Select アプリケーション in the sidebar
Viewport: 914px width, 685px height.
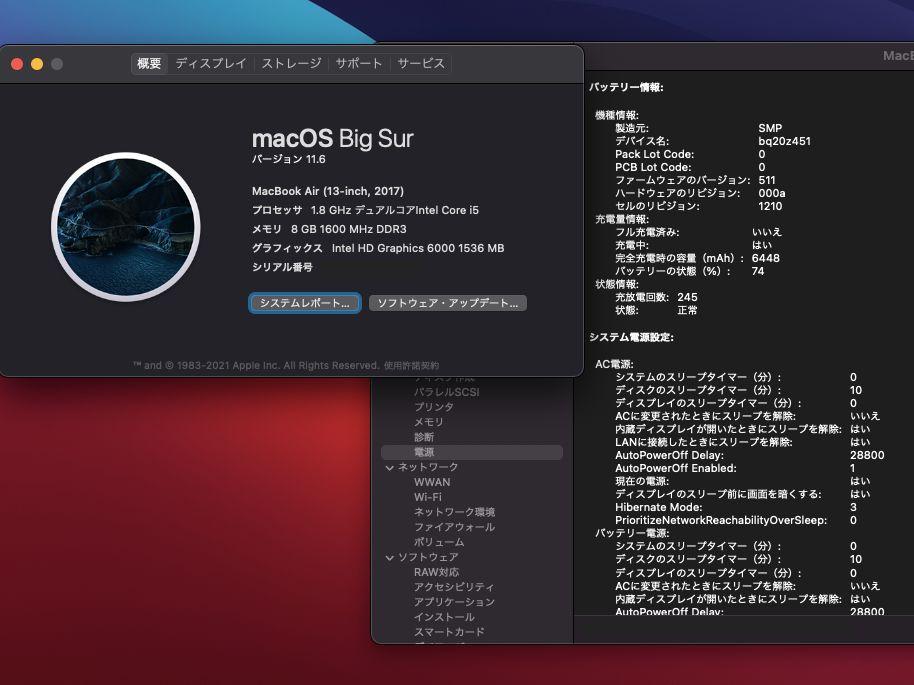click(x=454, y=602)
